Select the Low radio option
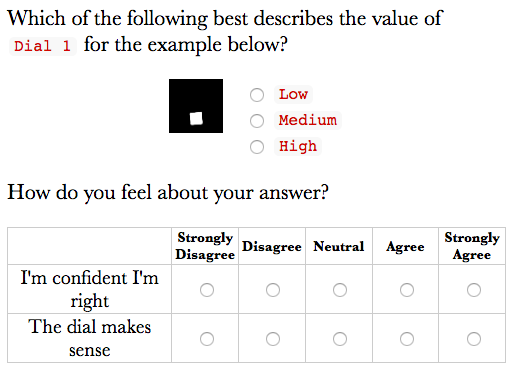 257,95
